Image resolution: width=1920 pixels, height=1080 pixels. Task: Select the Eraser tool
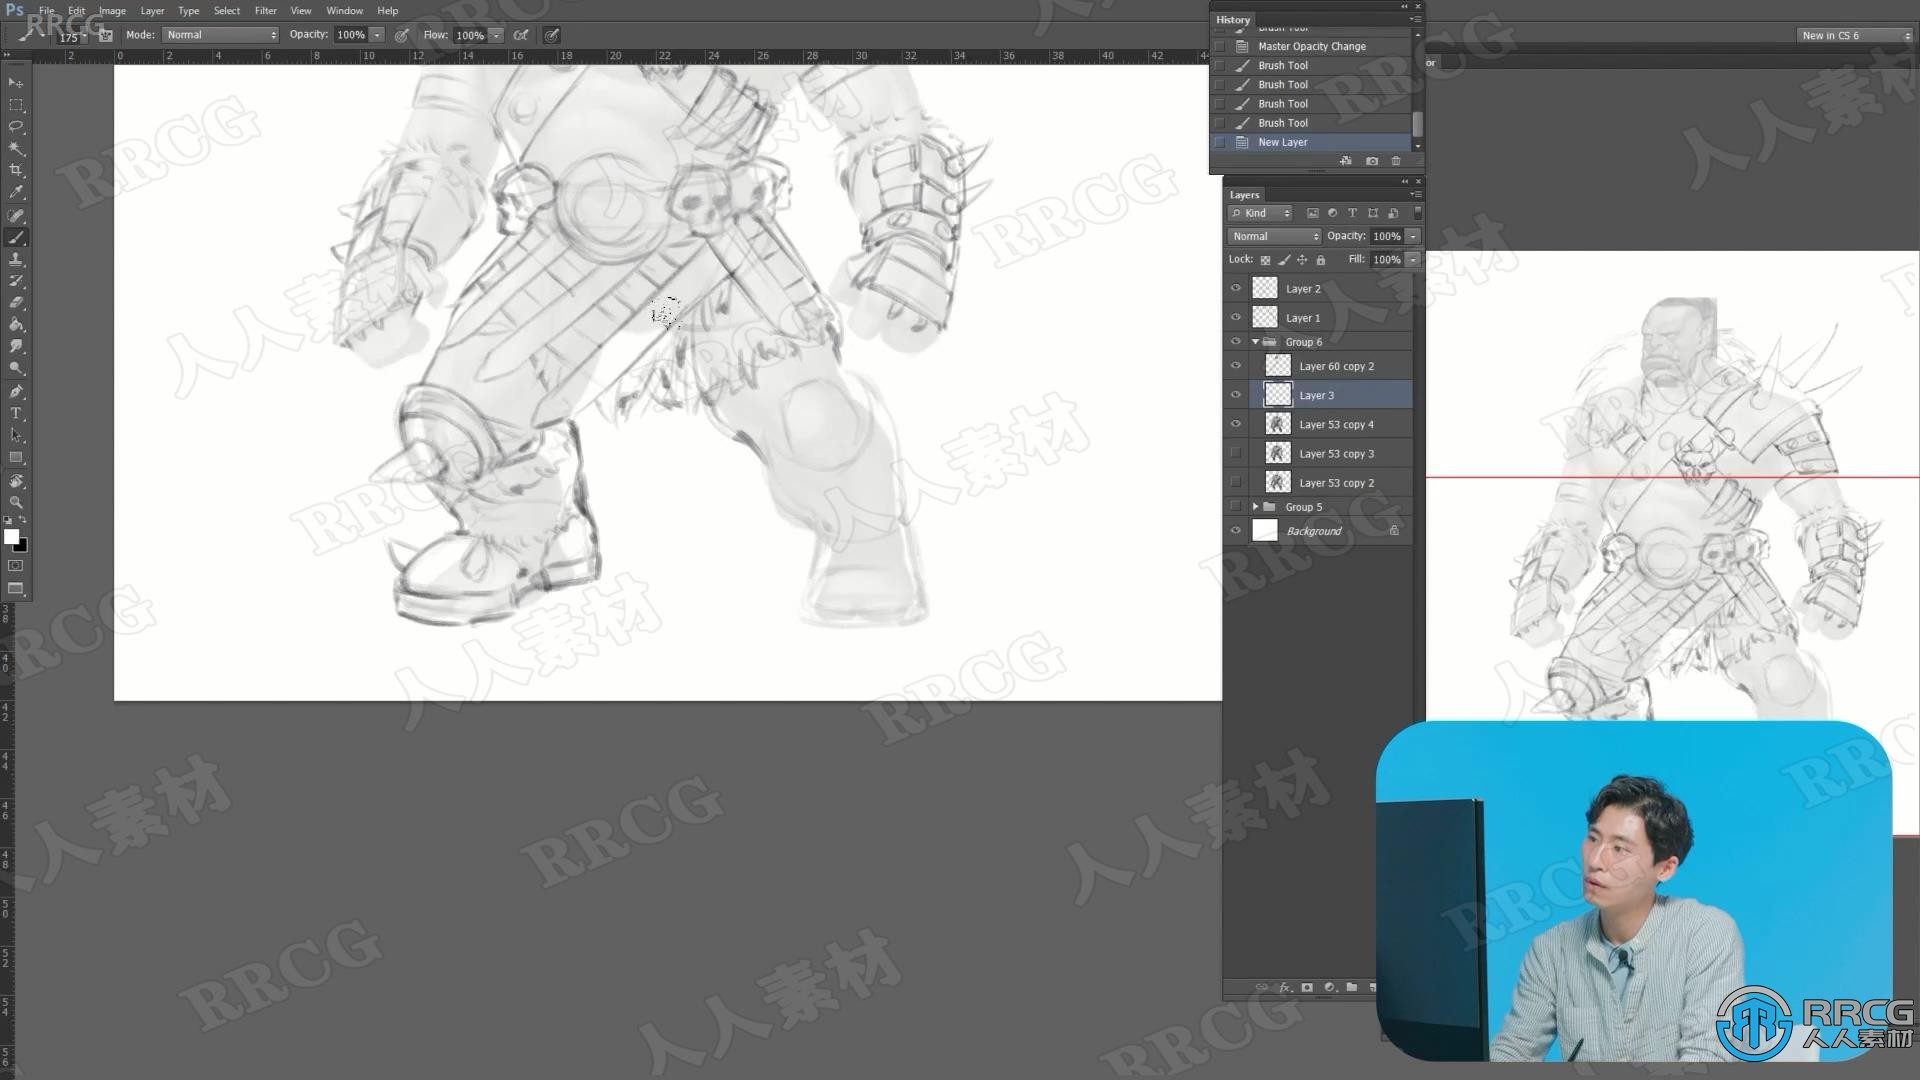pos(17,302)
